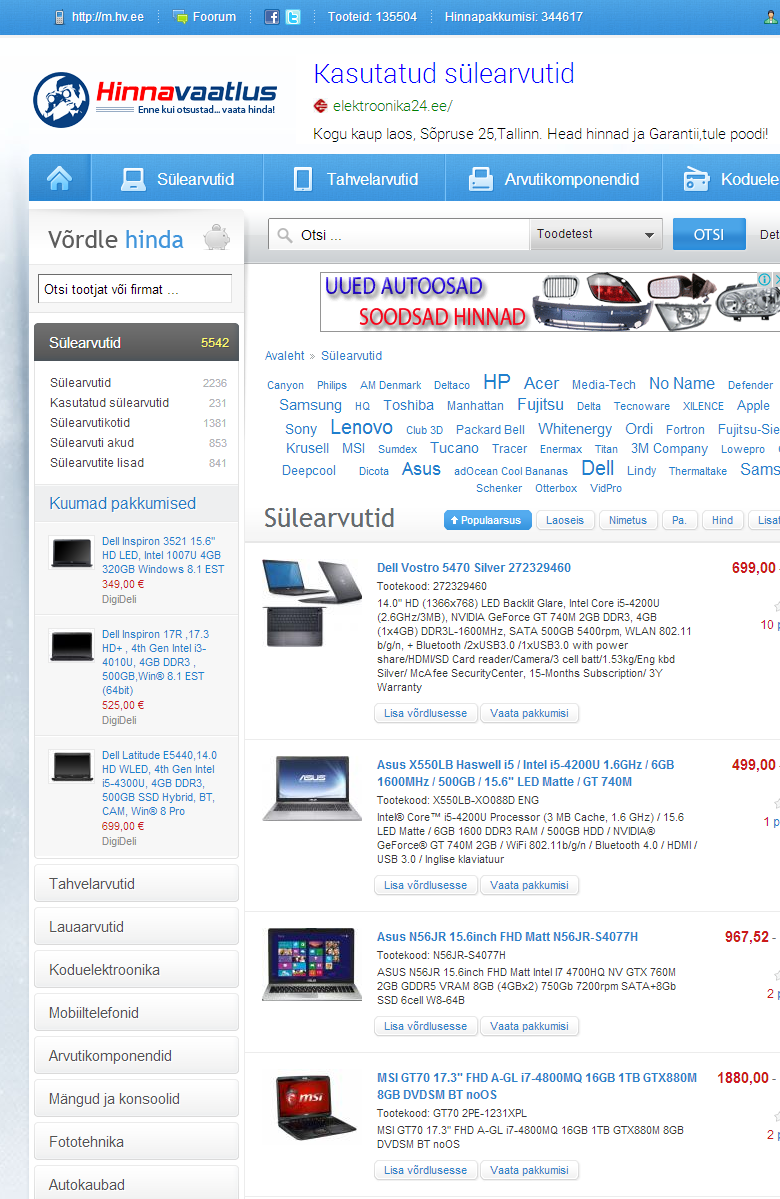
Task: Open Dell Inspiron 17R hot offer link
Action: [x=156, y=661]
